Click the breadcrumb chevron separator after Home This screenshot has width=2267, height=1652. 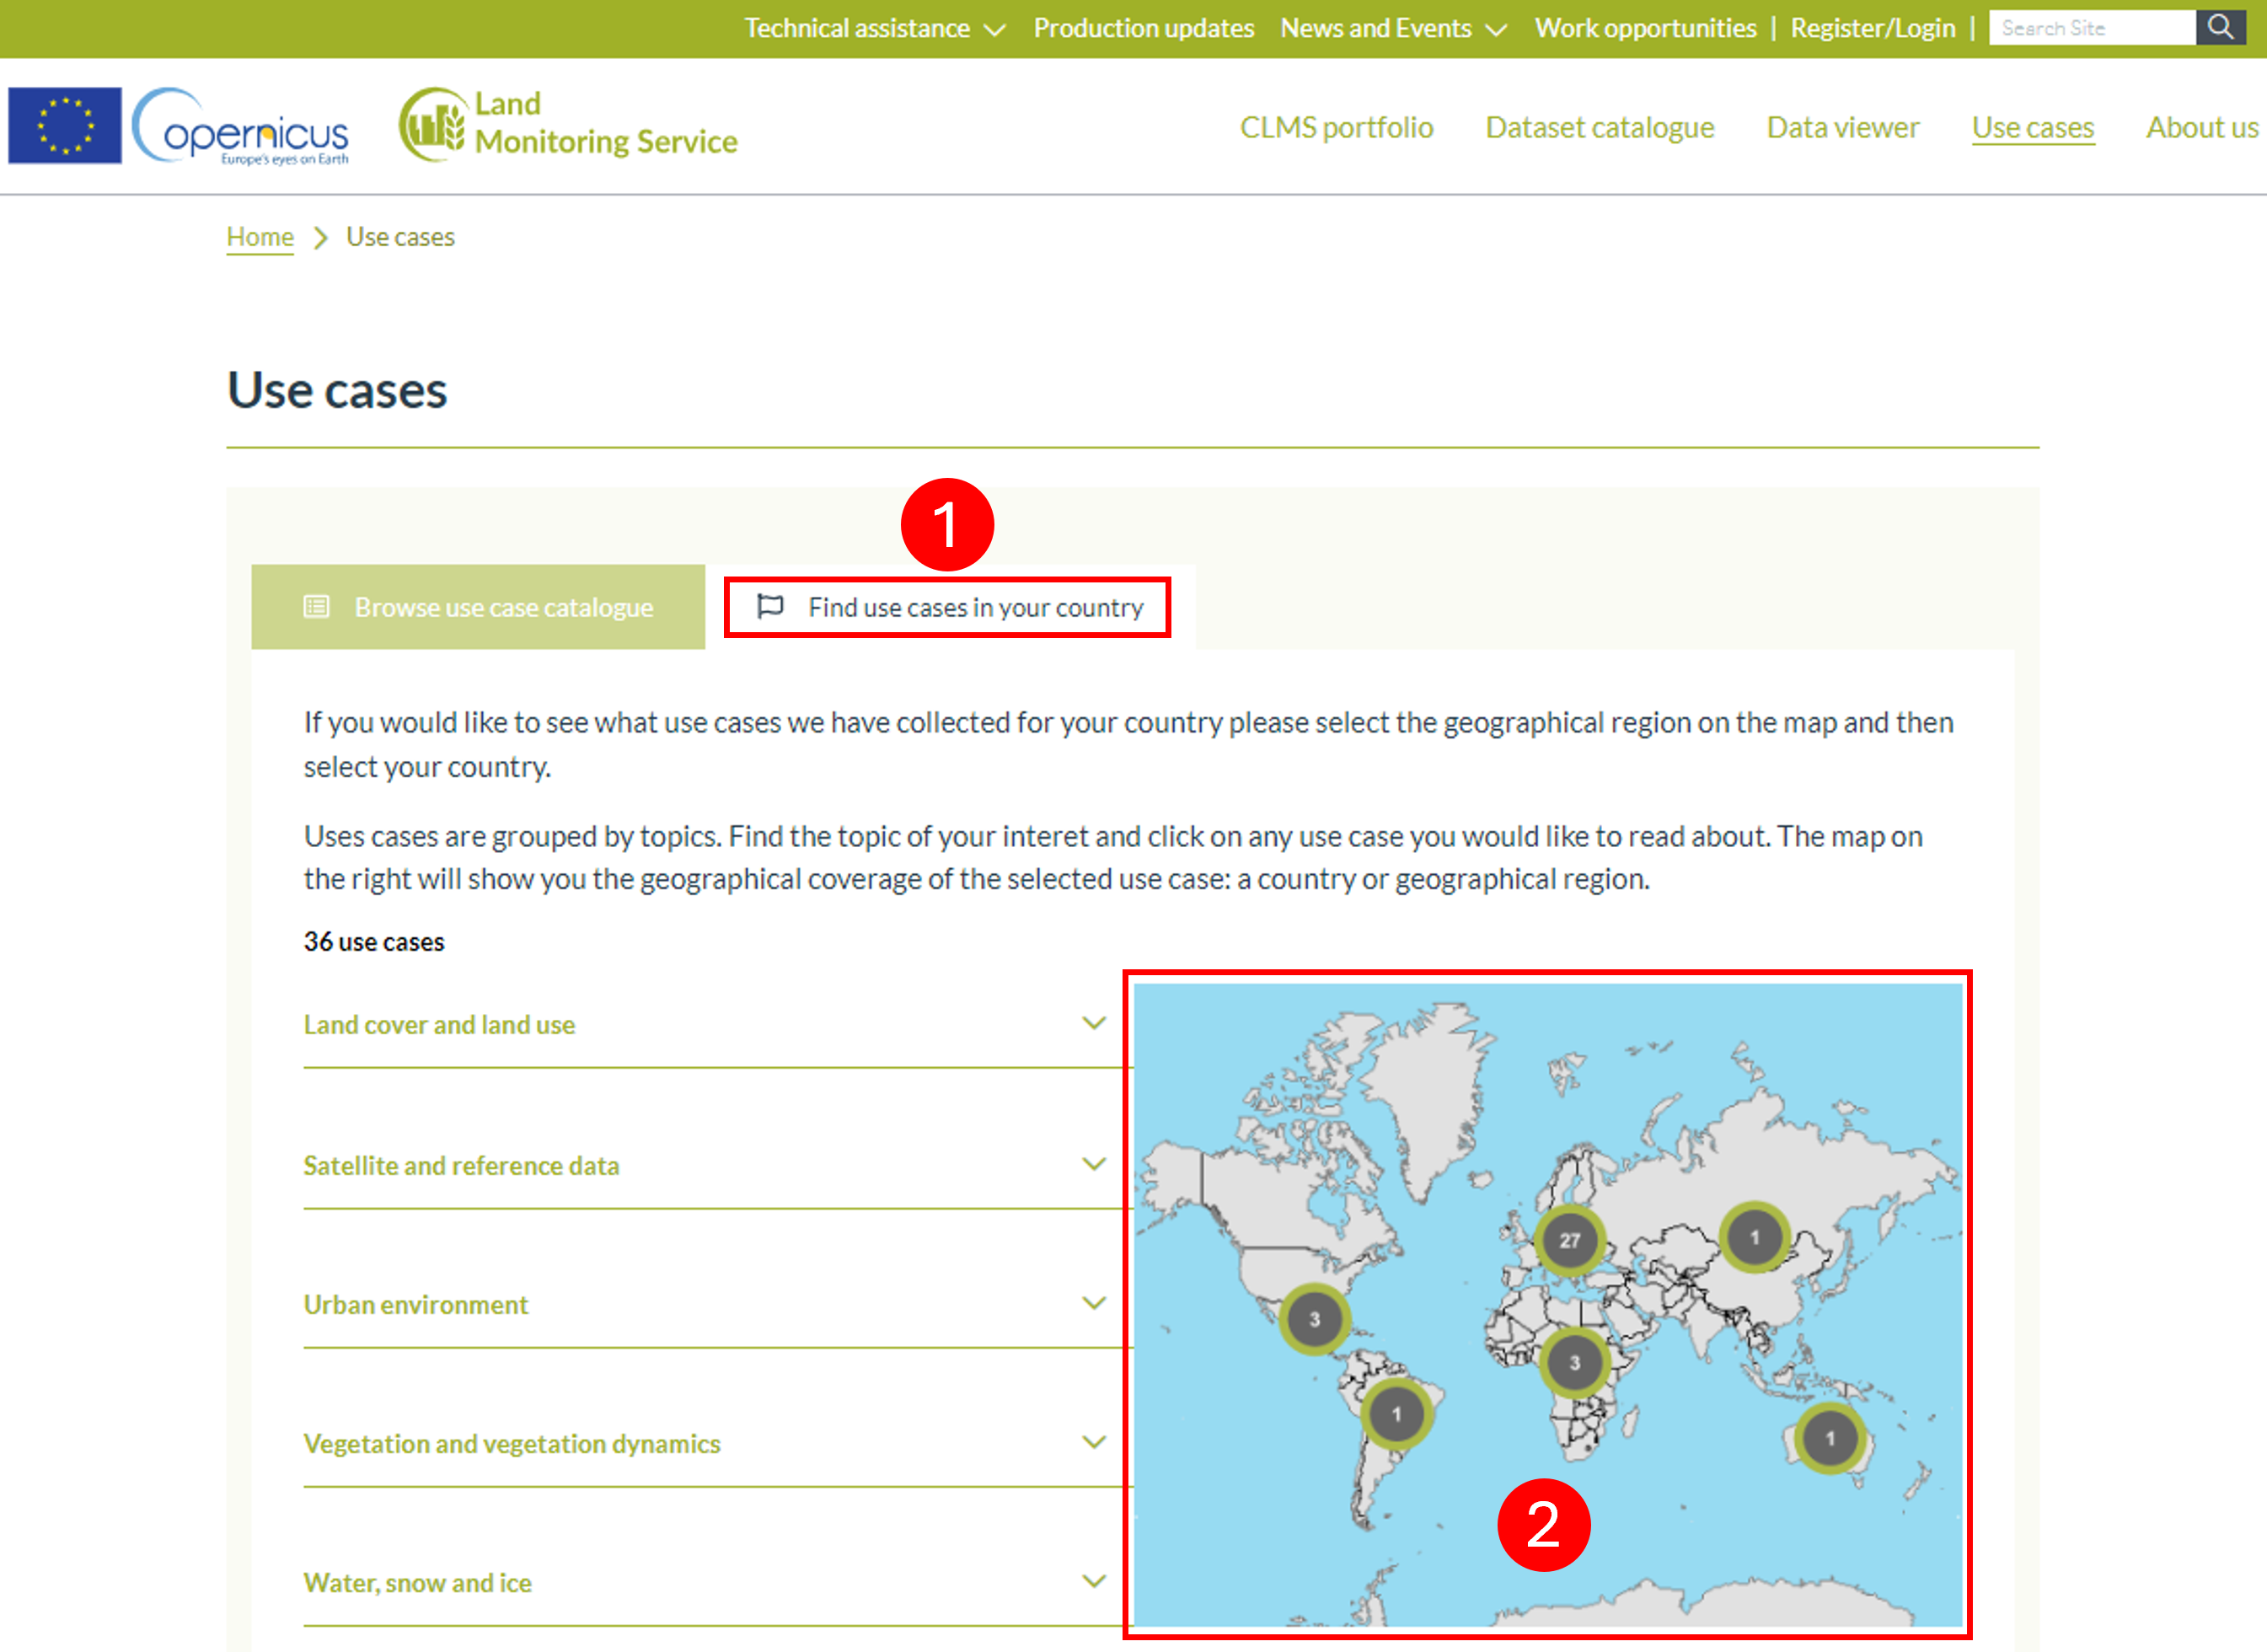coord(320,238)
